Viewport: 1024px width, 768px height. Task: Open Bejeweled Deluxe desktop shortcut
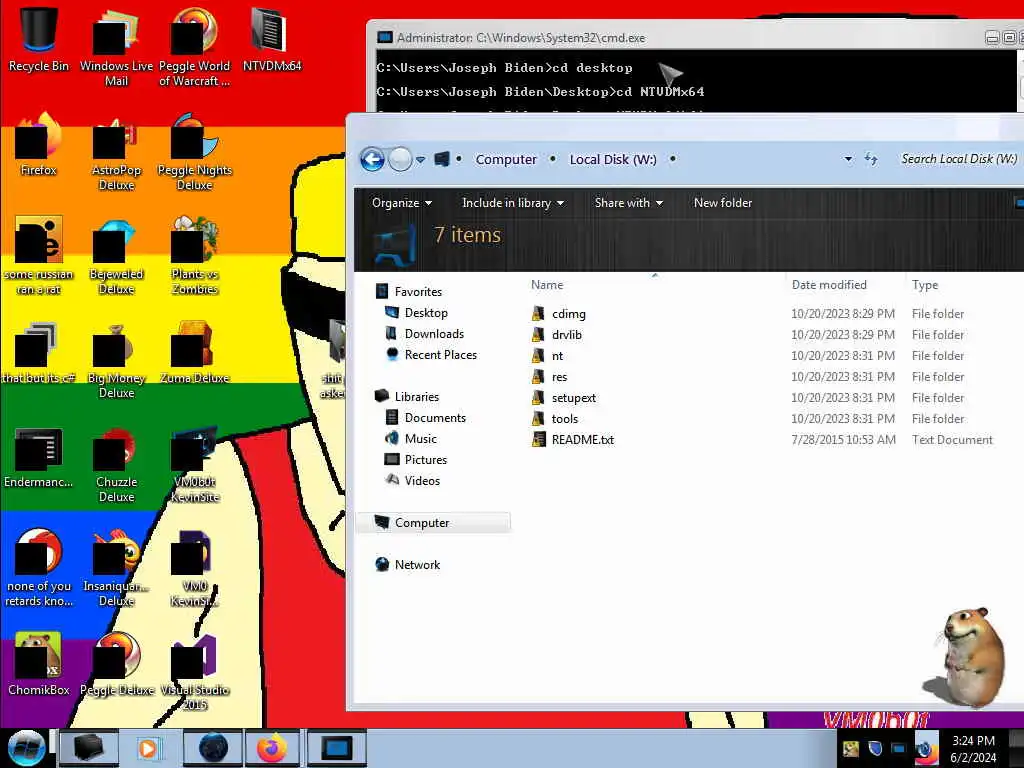116,256
